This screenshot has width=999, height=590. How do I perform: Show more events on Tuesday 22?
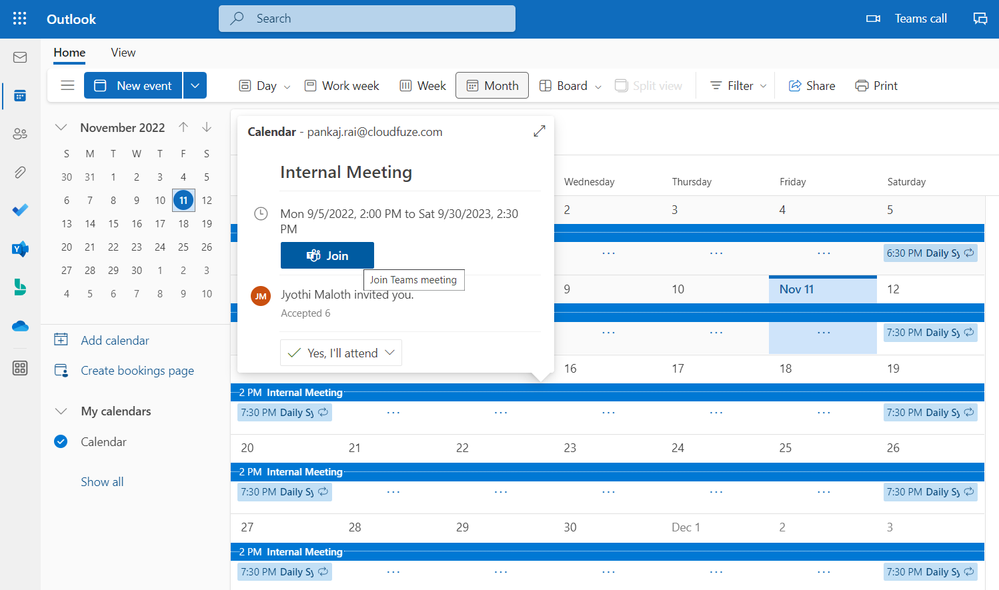tap(501, 492)
